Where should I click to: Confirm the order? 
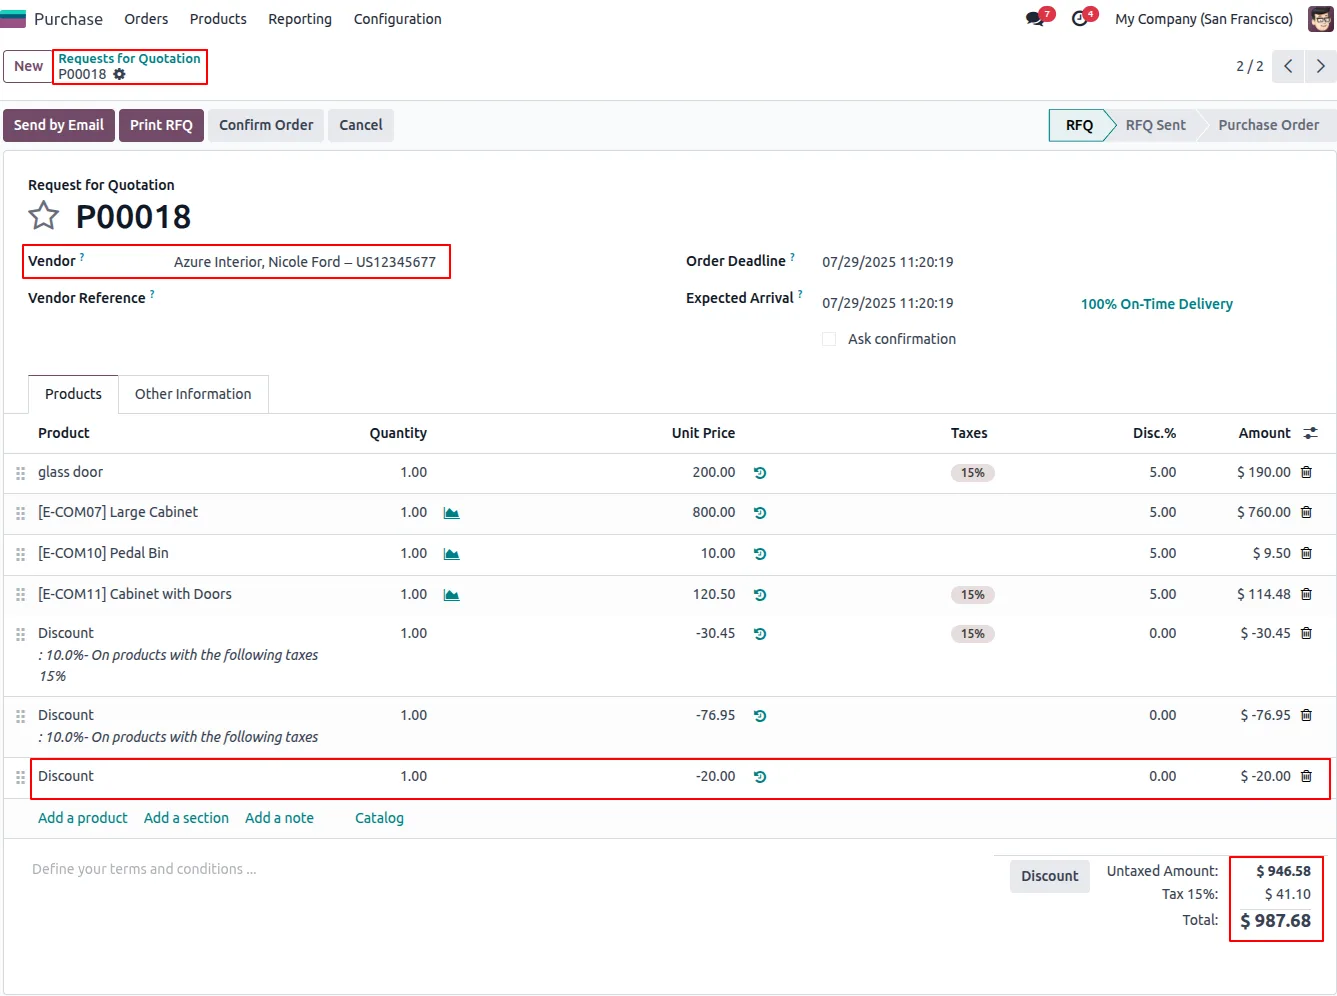266,125
